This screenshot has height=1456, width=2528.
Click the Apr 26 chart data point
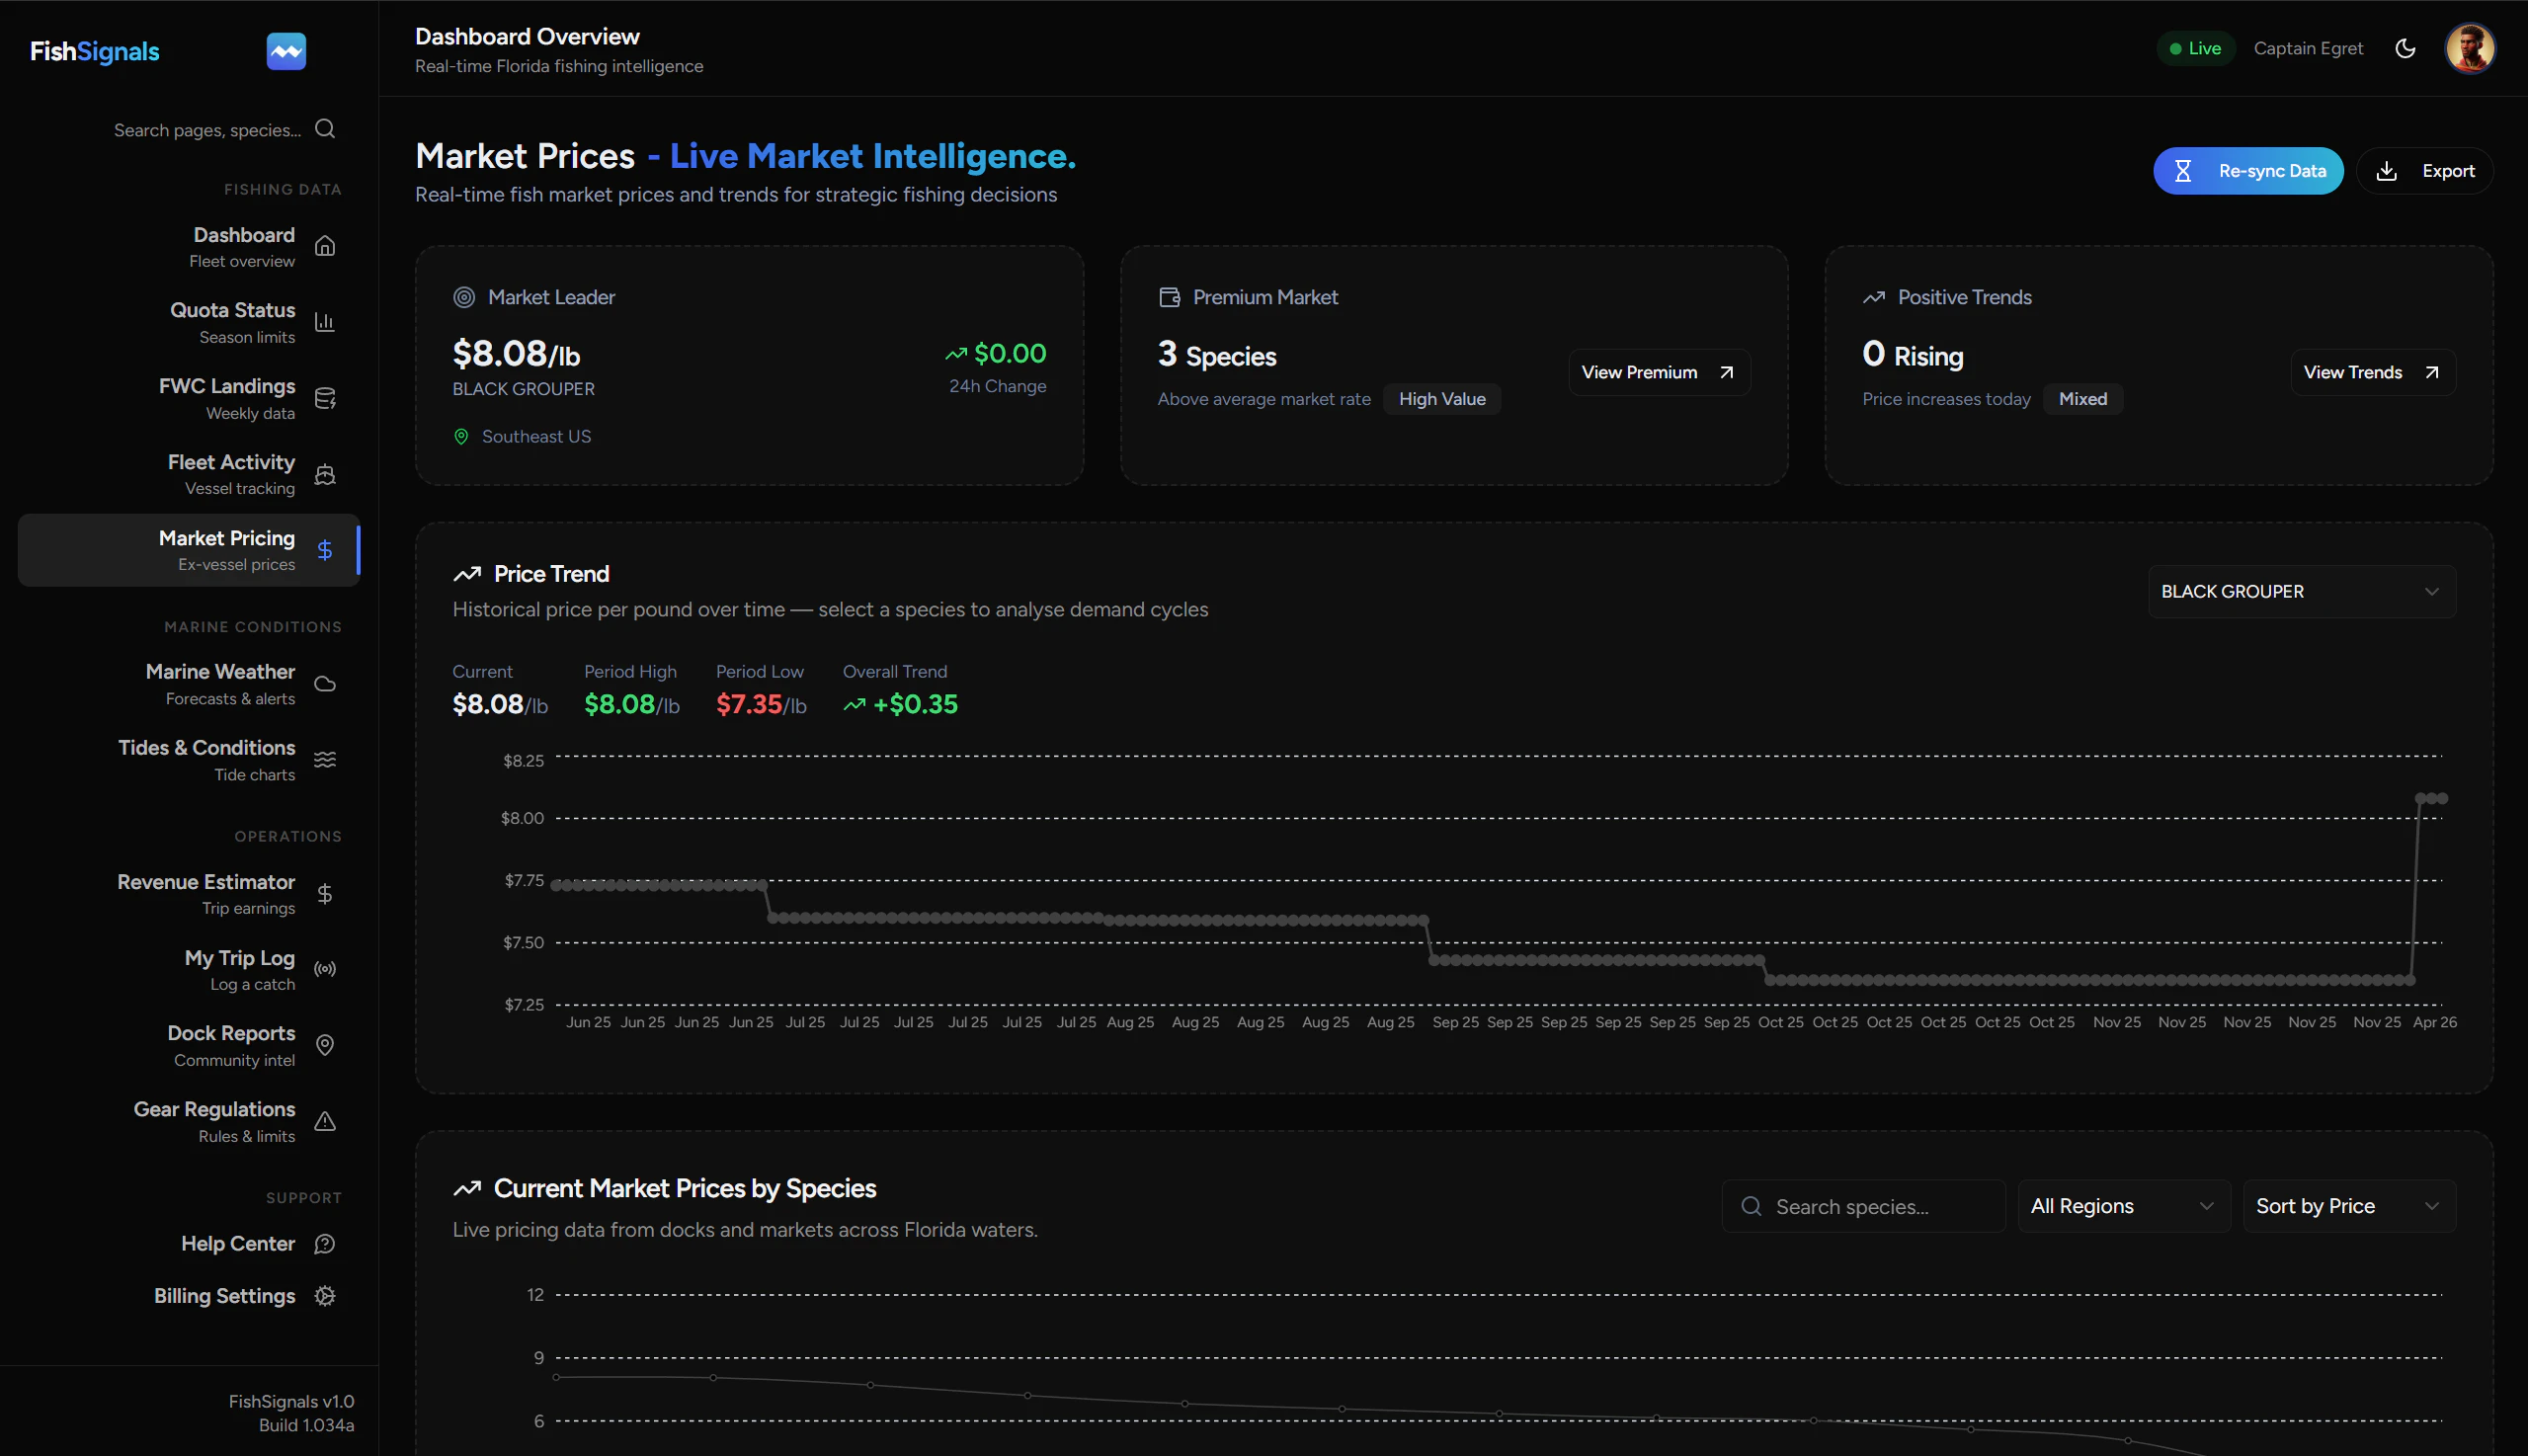tap(2442, 798)
